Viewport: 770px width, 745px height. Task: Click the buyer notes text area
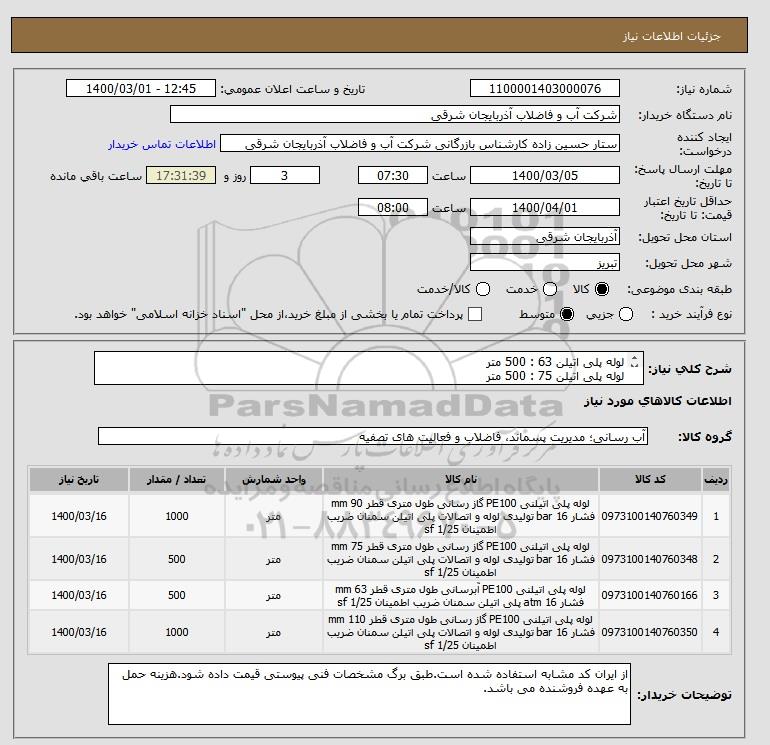[369, 694]
